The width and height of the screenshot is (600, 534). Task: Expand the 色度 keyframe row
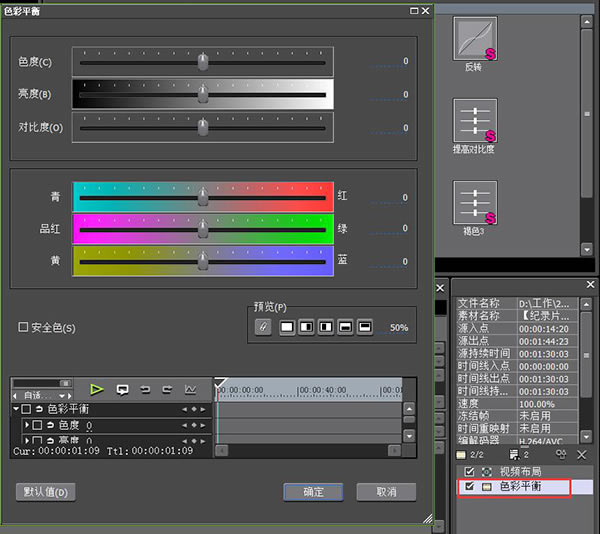[27, 425]
